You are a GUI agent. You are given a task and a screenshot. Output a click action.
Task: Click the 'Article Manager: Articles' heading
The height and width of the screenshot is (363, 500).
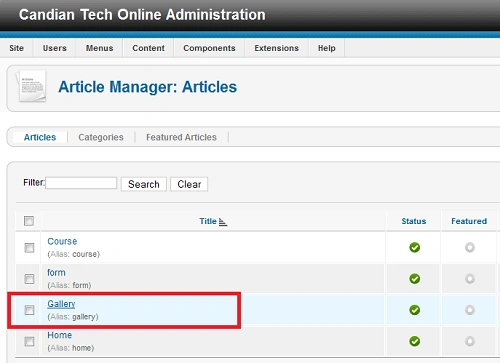pyautogui.click(x=148, y=87)
